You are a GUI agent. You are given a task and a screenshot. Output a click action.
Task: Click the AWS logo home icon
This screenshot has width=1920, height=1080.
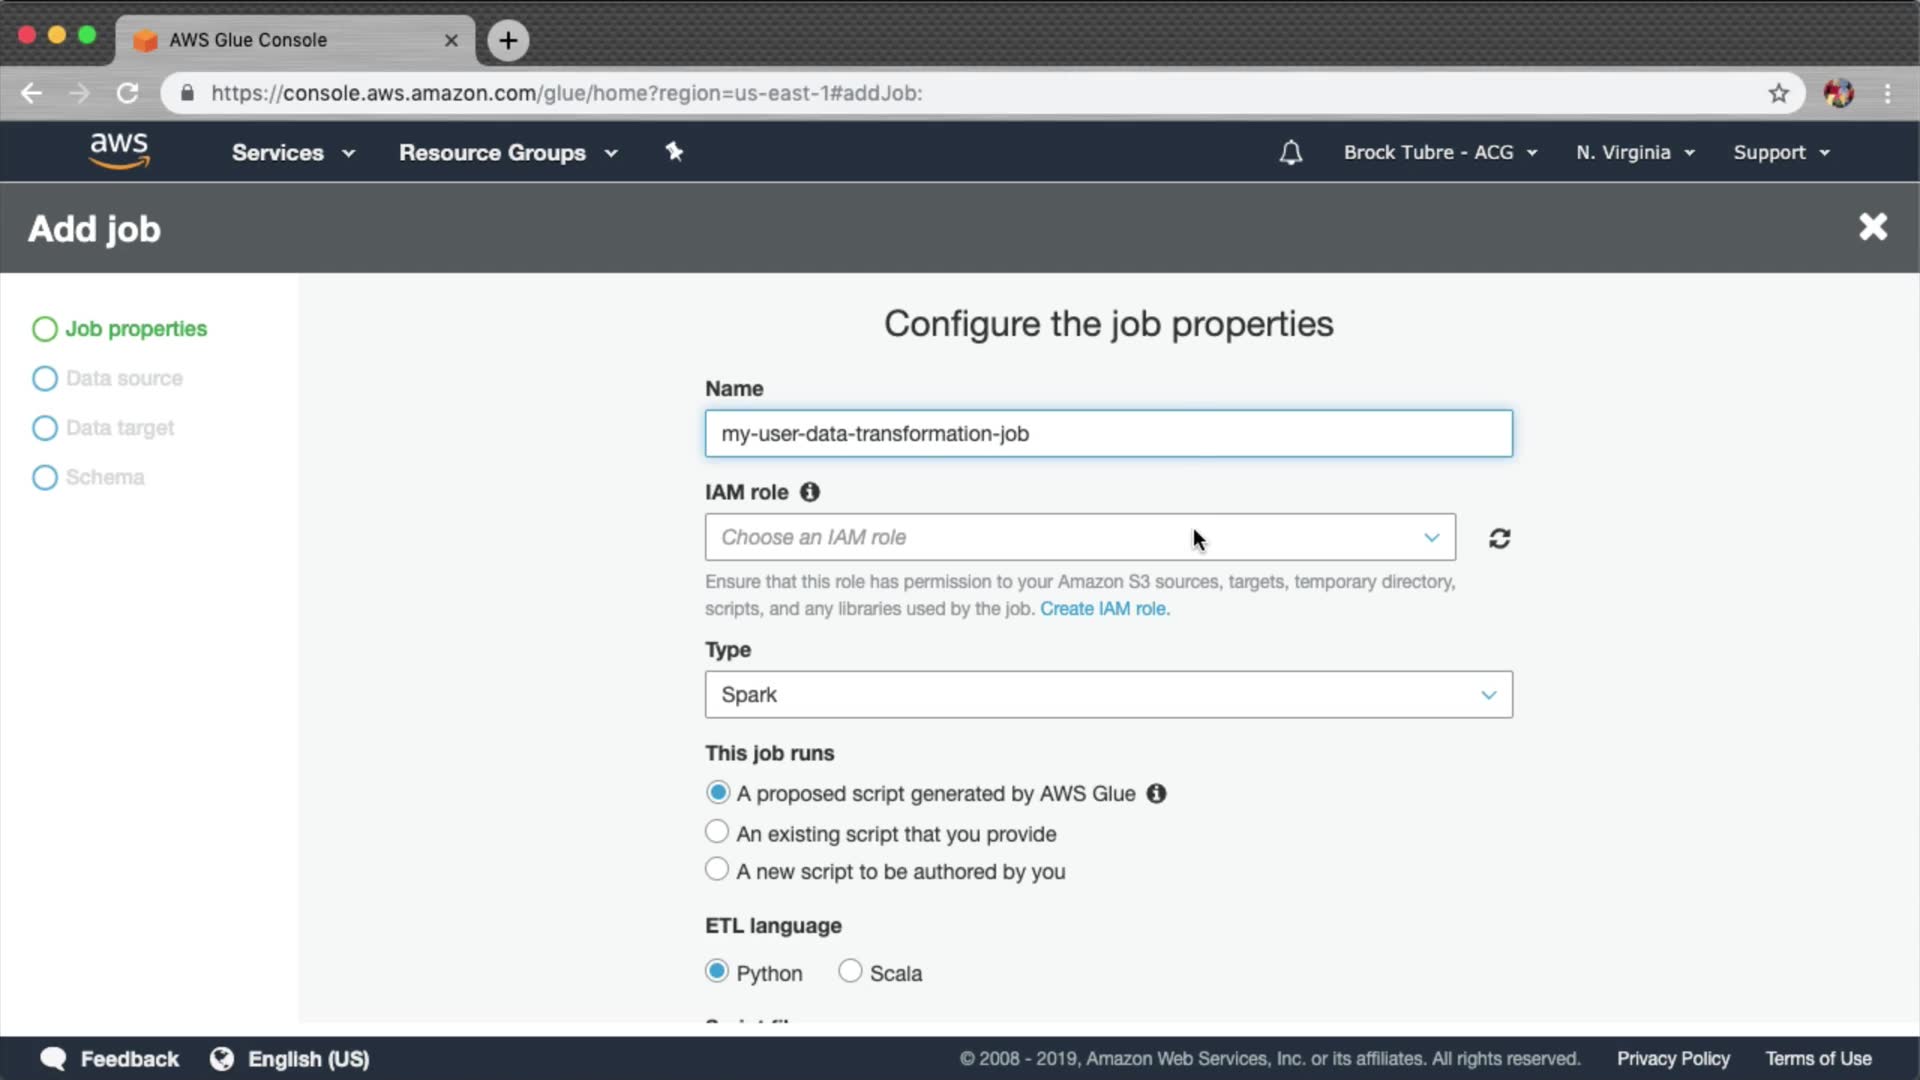[x=119, y=151]
